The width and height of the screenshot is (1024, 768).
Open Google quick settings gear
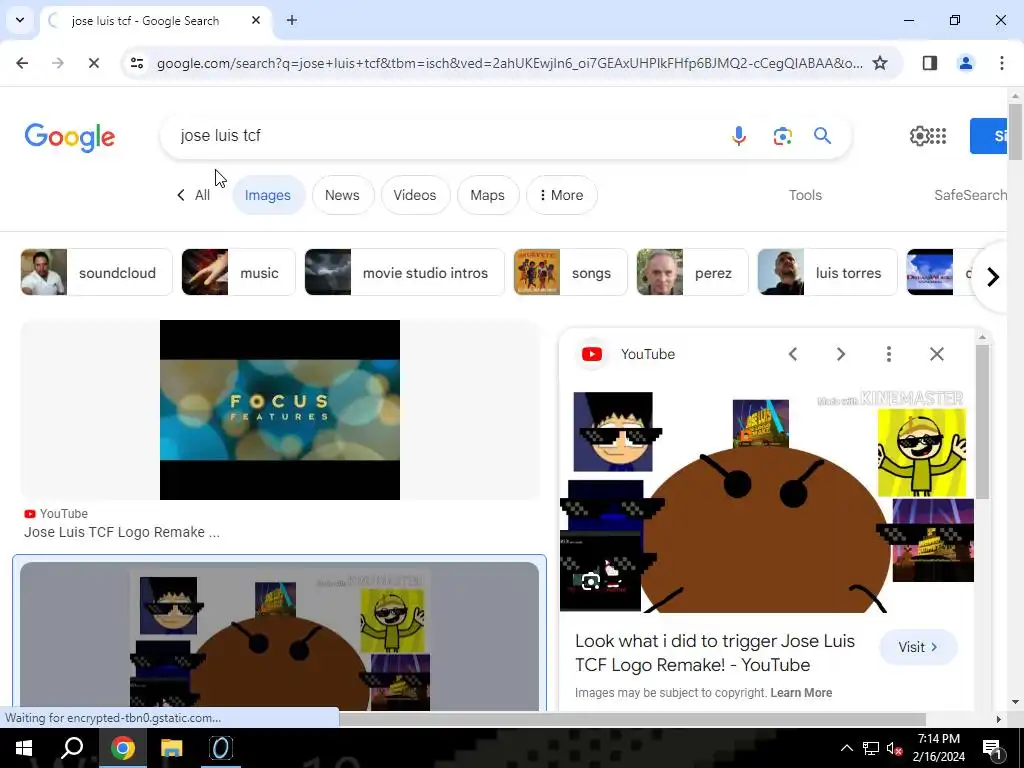click(918, 136)
